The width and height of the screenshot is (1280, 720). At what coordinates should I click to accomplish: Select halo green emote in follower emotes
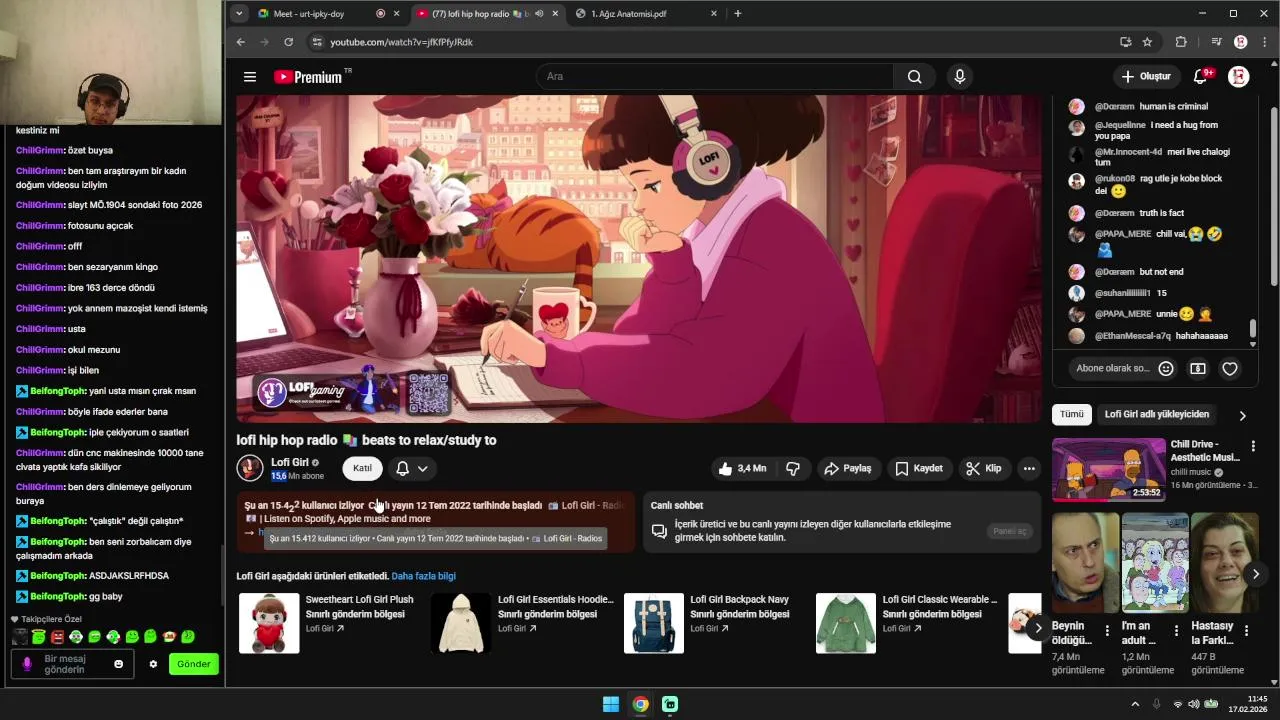coord(38,636)
